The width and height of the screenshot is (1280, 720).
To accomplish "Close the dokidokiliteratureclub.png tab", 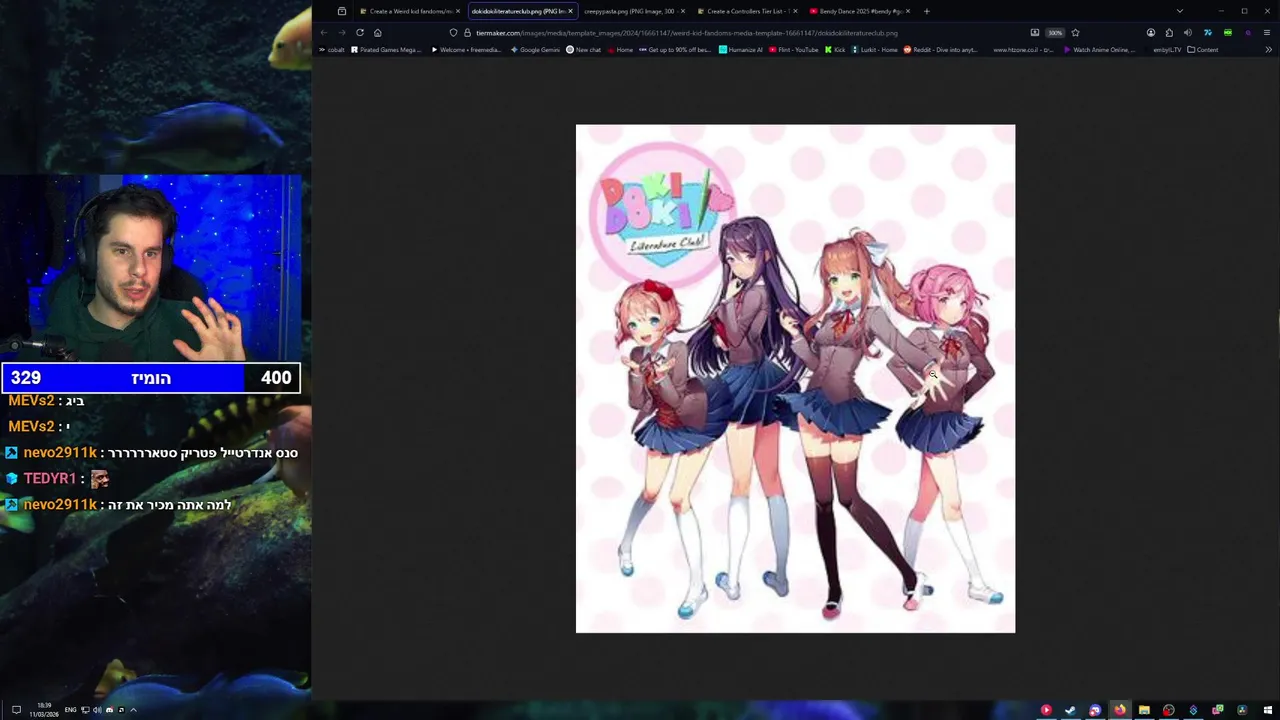I will [x=571, y=11].
